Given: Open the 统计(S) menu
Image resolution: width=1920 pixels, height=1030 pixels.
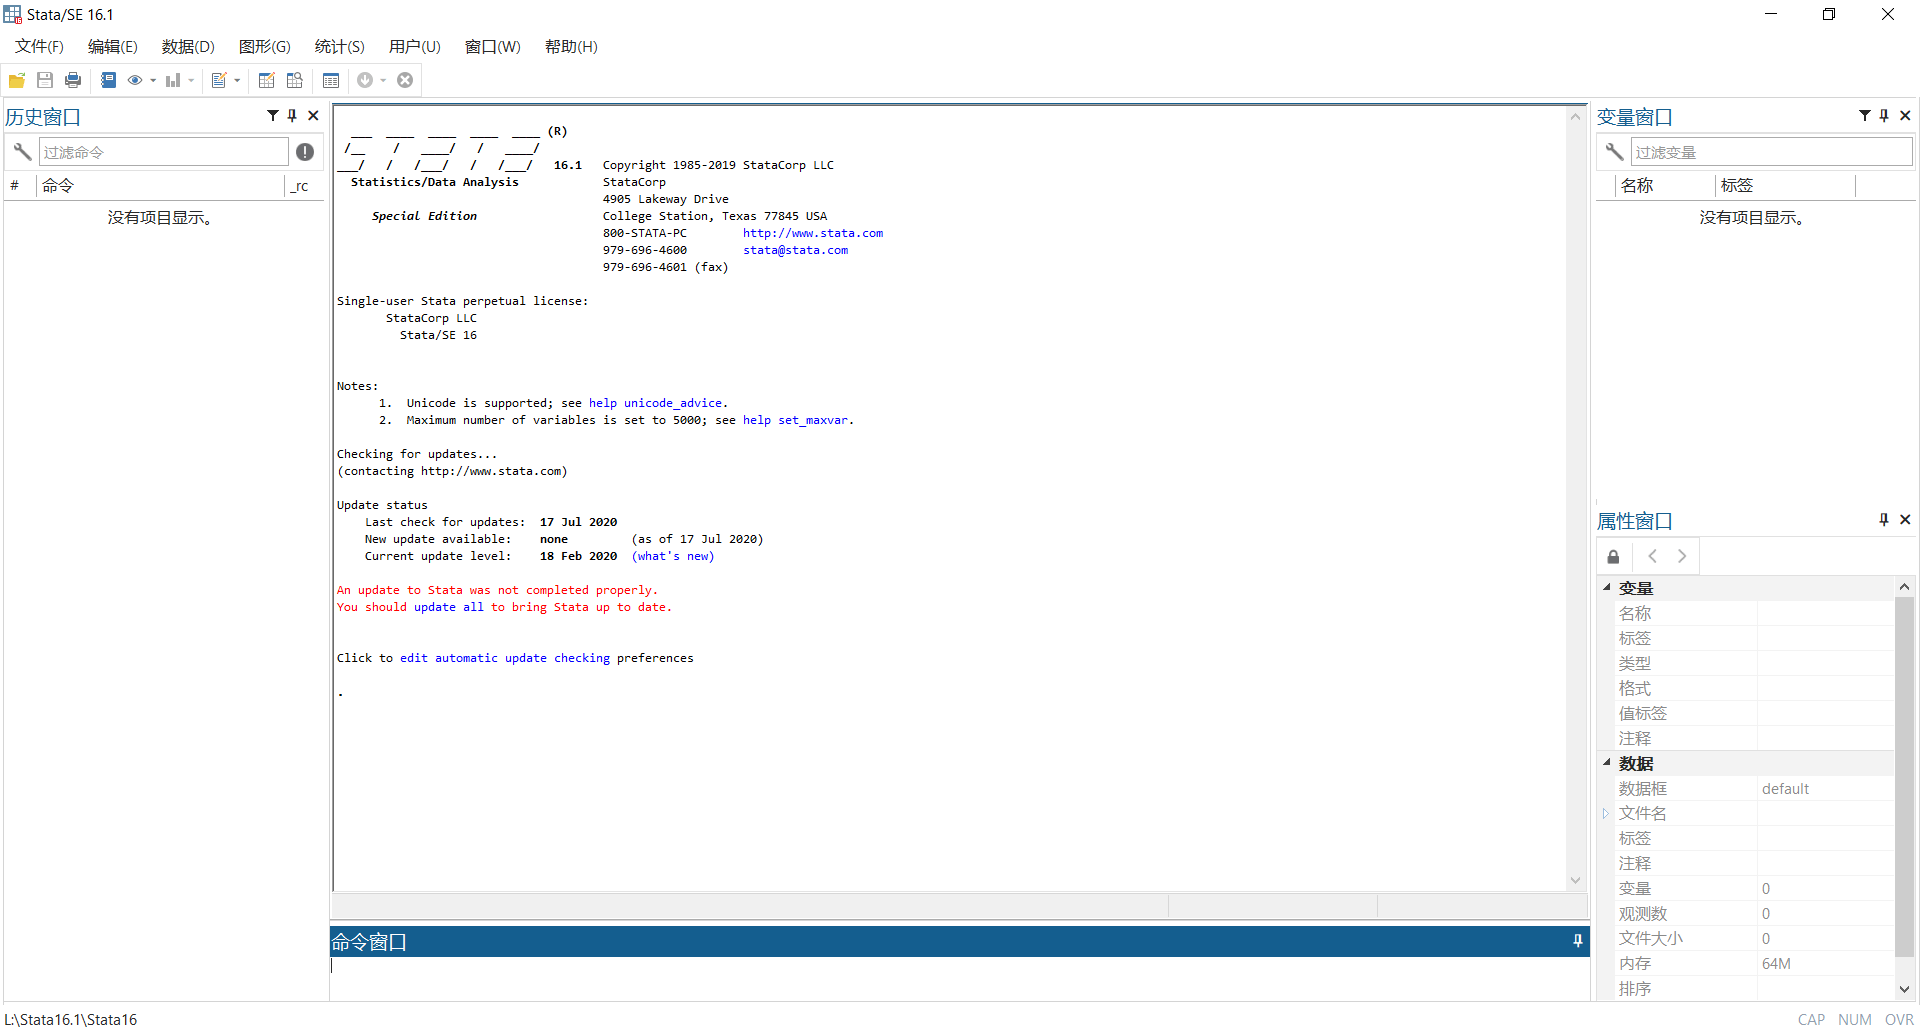Looking at the screenshot, I should (340, 47).
